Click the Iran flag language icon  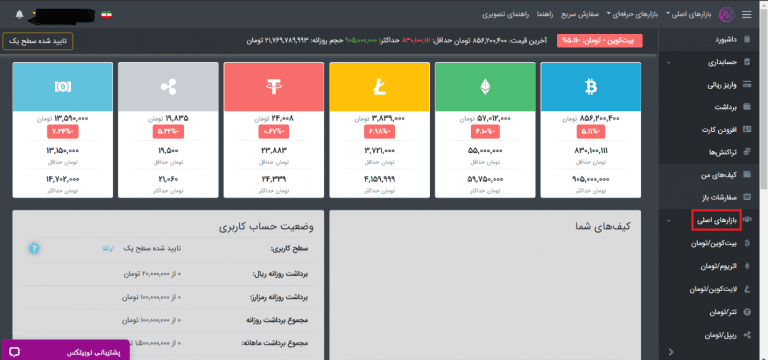pyautogui.click(x=106, y=14)
